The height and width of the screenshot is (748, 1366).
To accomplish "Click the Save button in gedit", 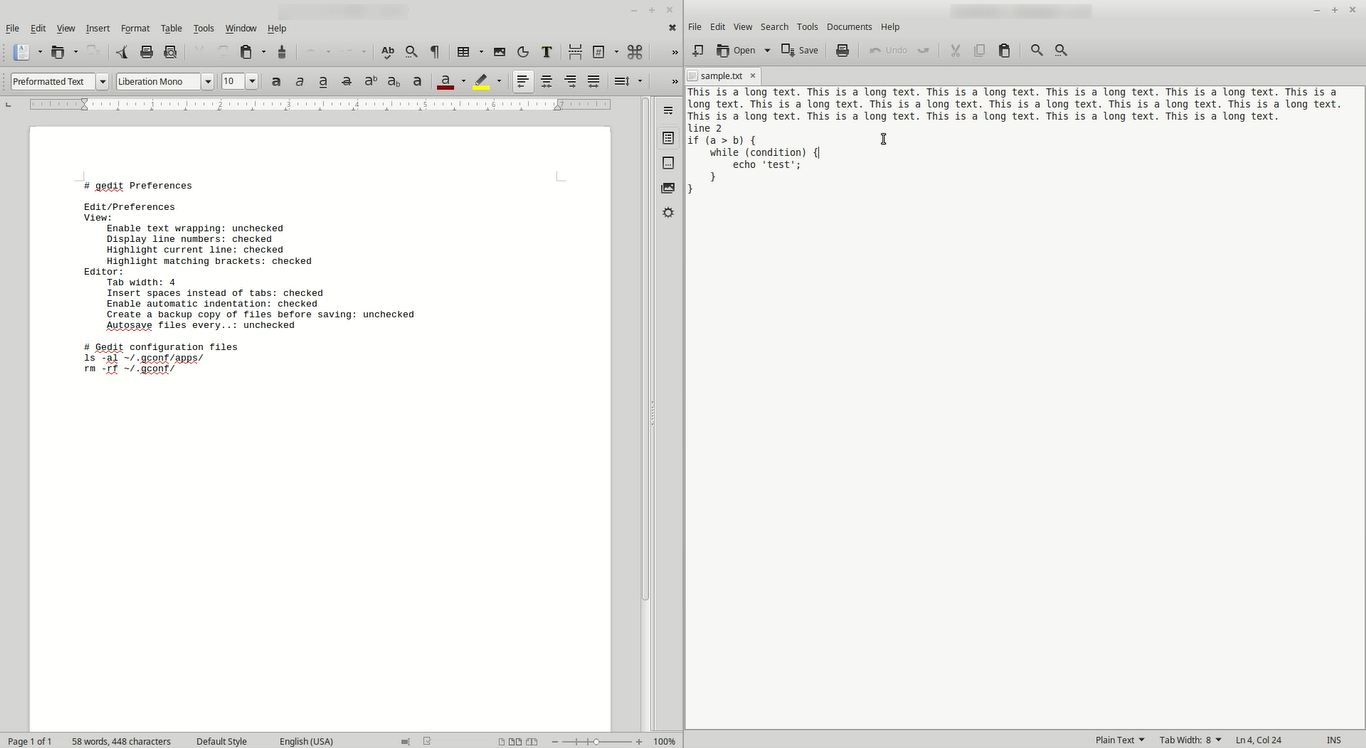I will click(x=800, y=50).
